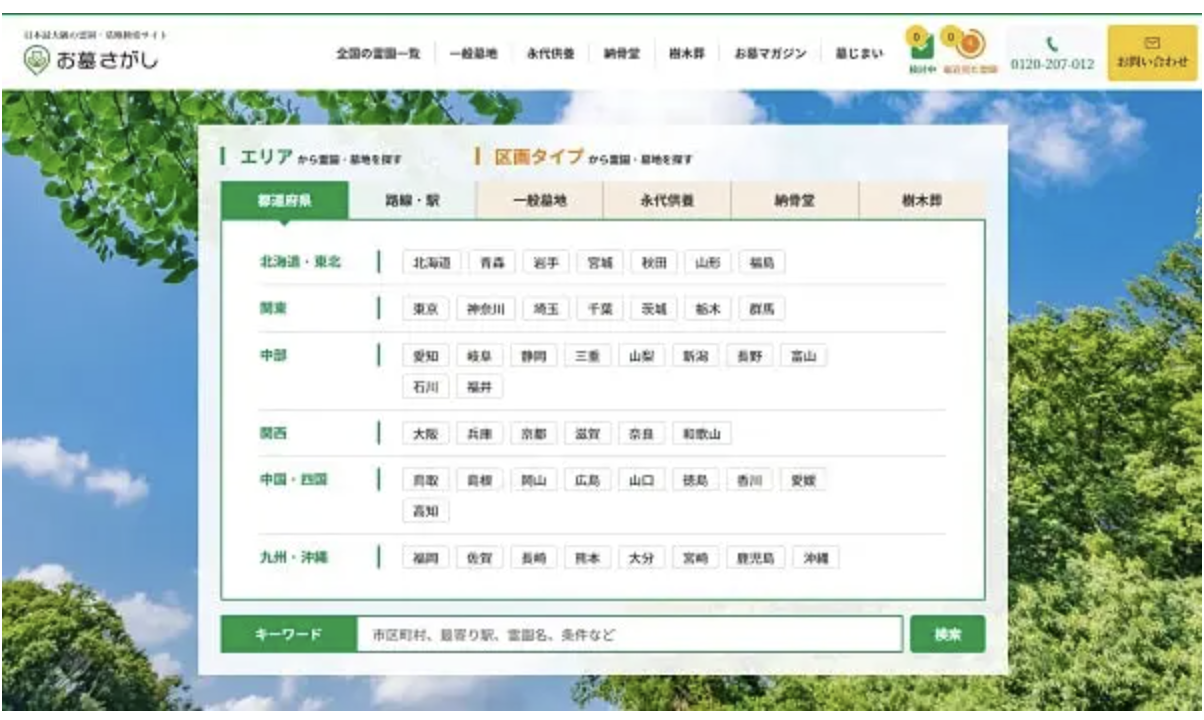The image size is (1204, 720).
Task: Select 沖縄 in the 九州・沖縄 row
Action: [815, 558]
